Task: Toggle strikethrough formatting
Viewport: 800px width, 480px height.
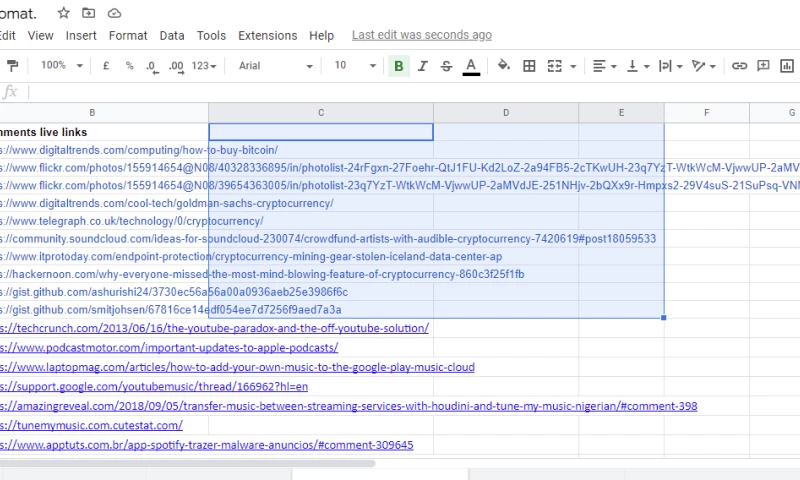Action: (x=446, y=66)
